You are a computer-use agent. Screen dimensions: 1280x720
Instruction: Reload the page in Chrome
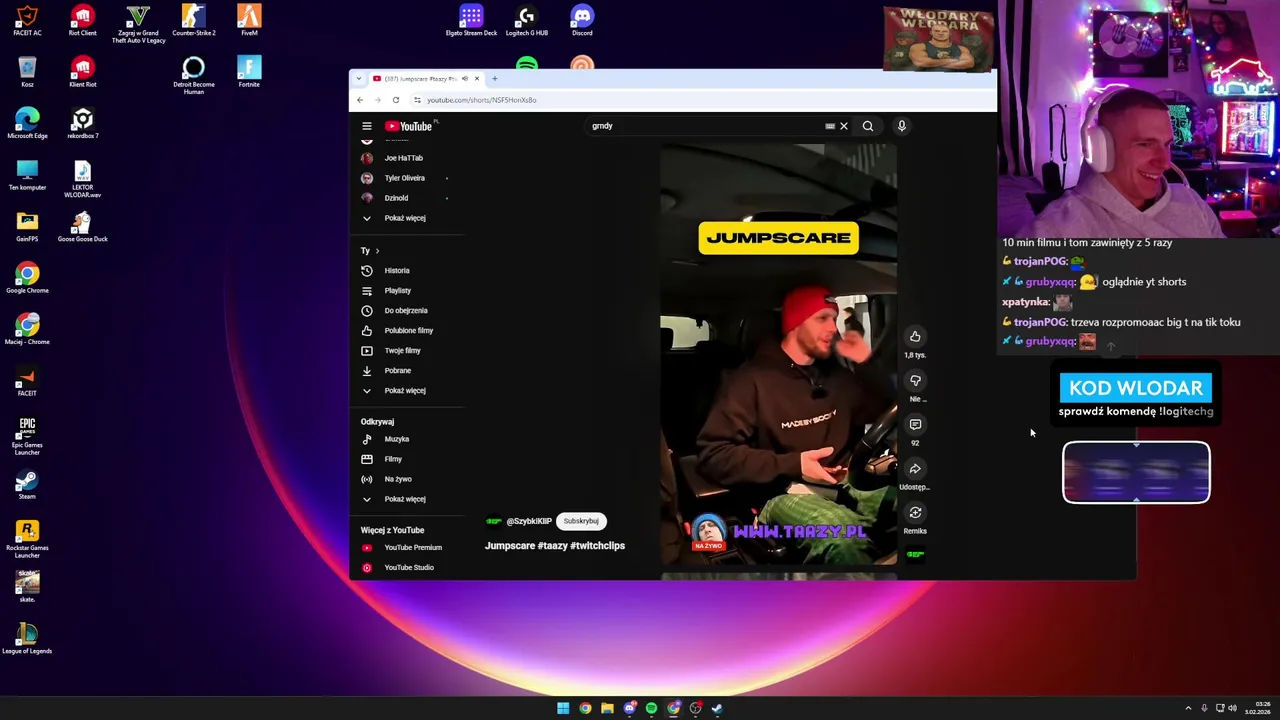[x=396, y=100]
